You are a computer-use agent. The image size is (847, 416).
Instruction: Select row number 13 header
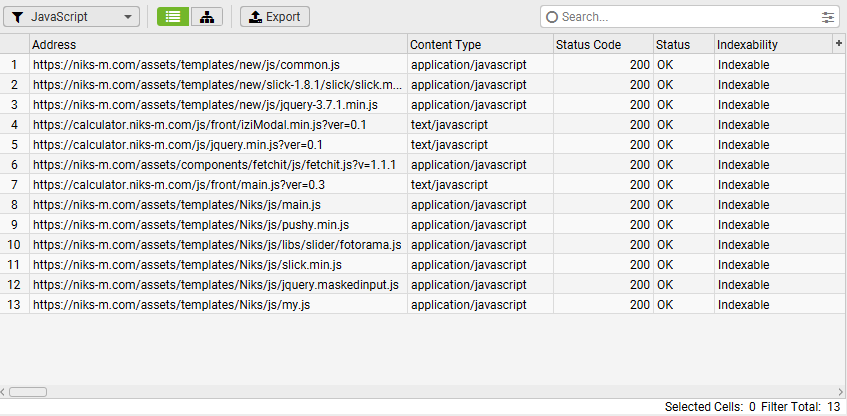[15, 305]
